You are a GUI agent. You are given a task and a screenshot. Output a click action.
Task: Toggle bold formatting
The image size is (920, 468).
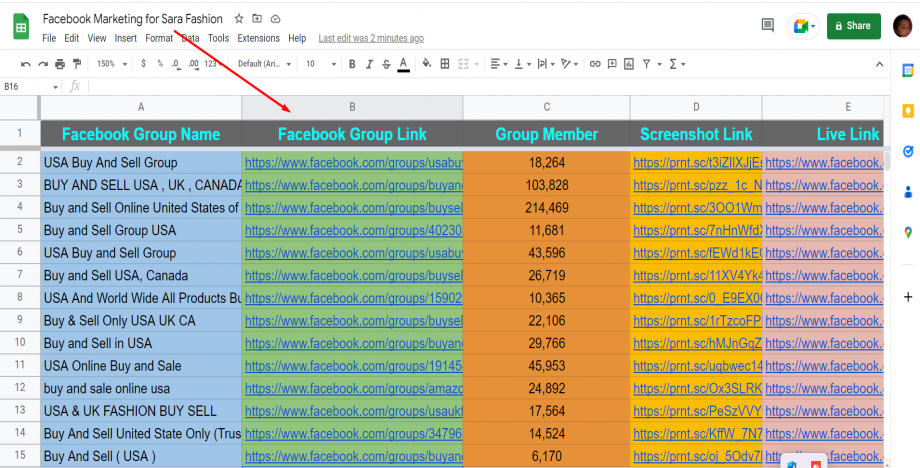click(x=352, y=64)
